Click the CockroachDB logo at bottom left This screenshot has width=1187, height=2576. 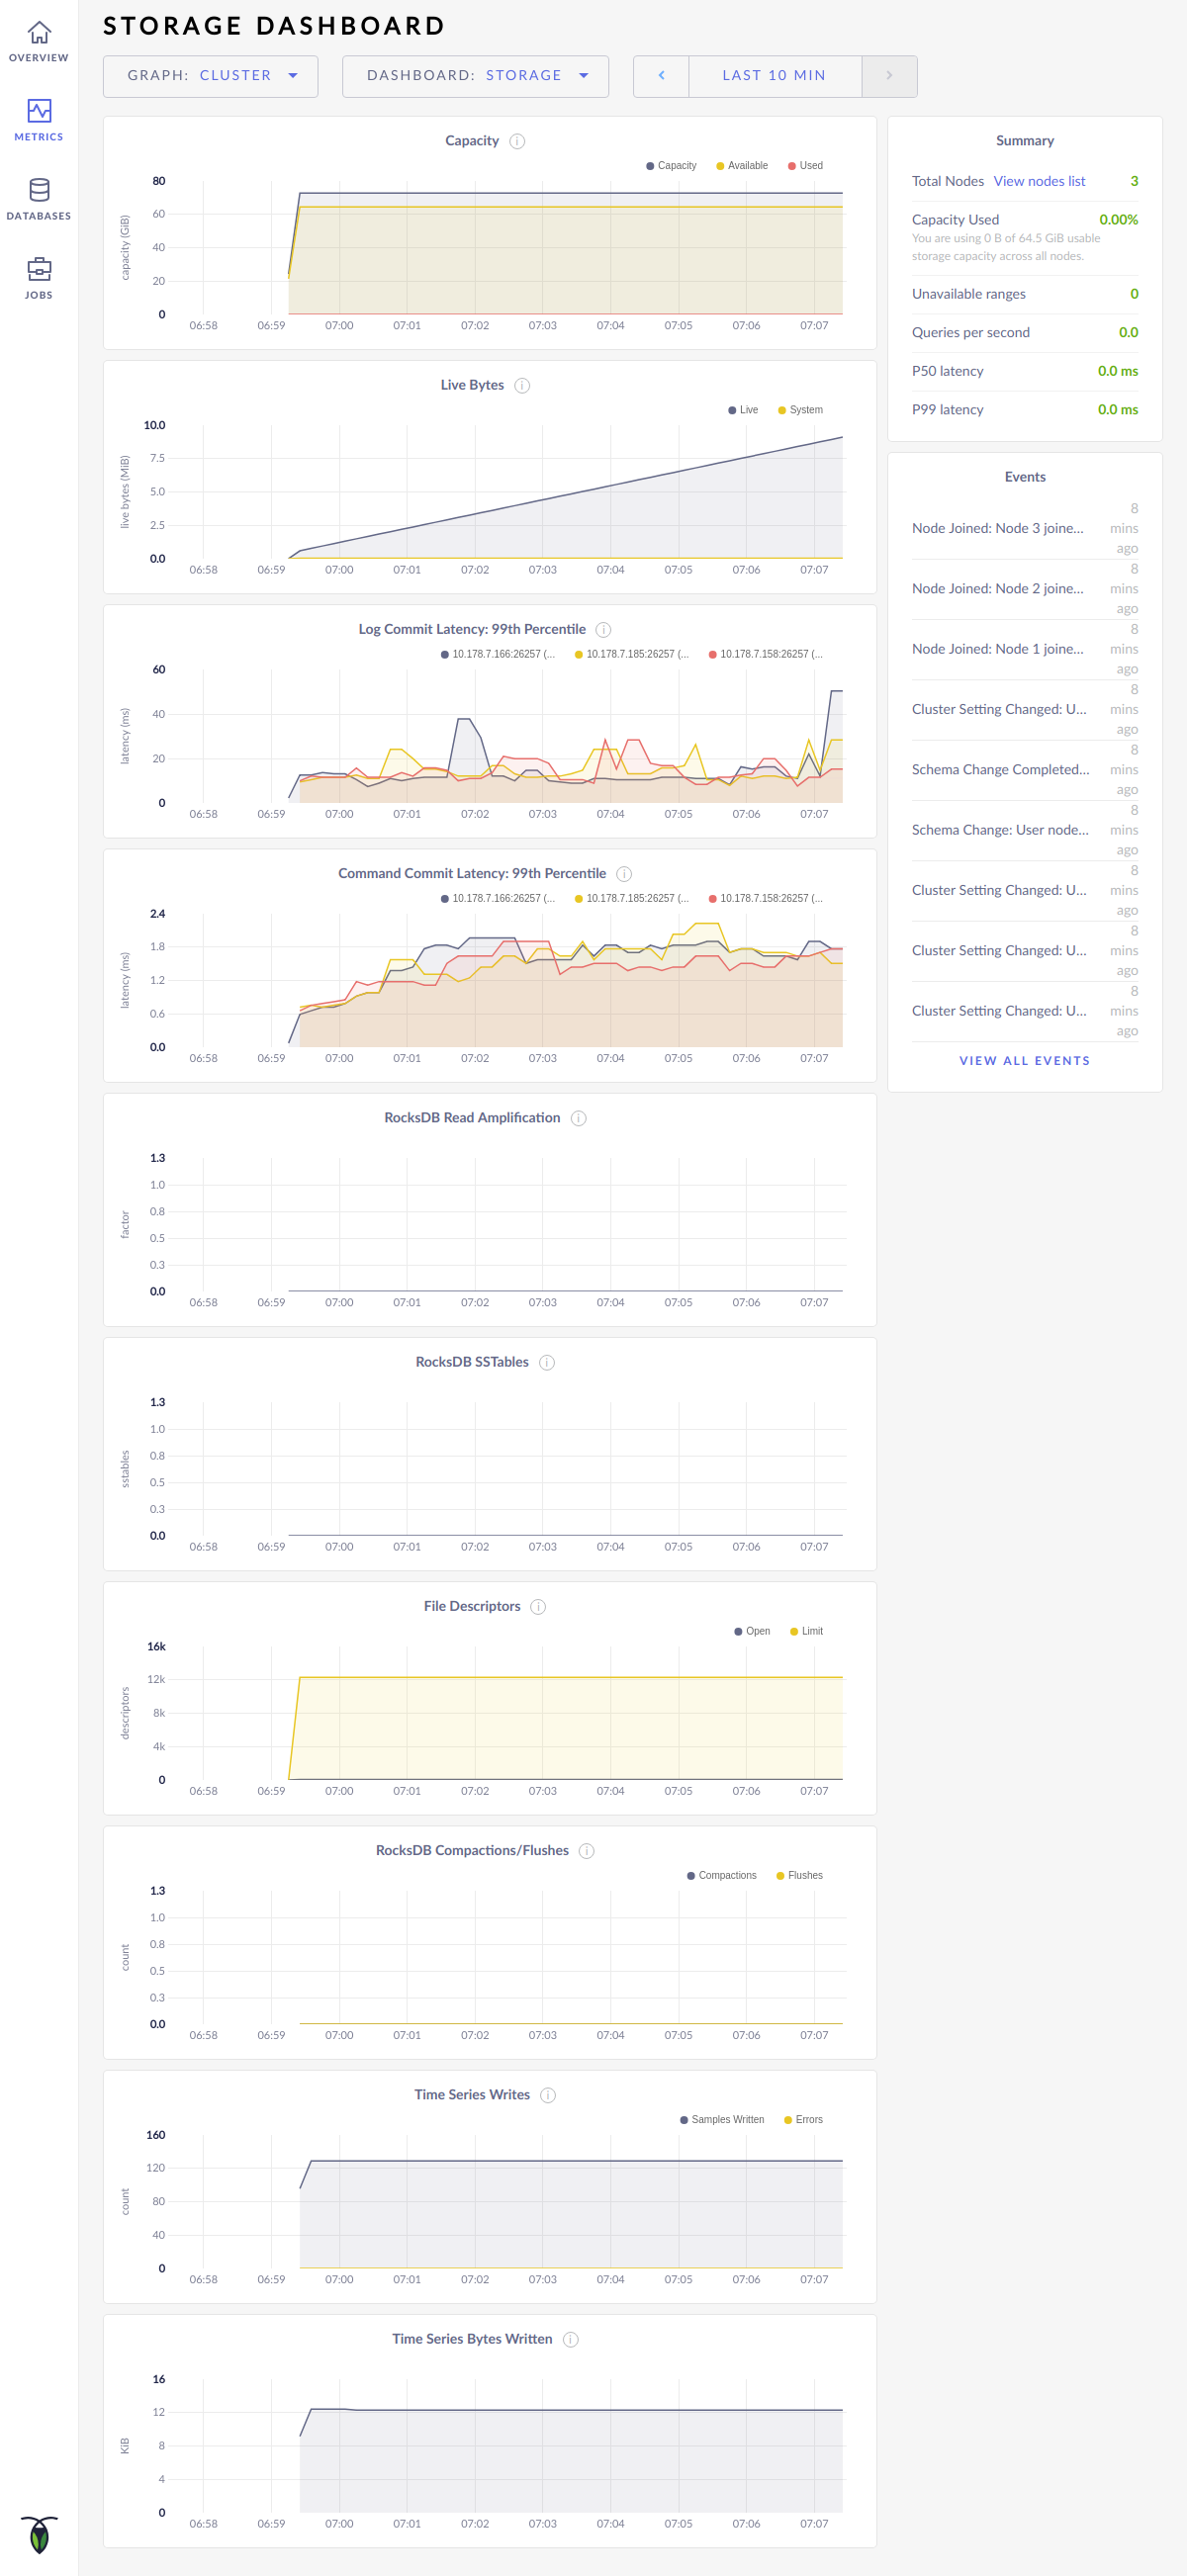(39, 2534)
